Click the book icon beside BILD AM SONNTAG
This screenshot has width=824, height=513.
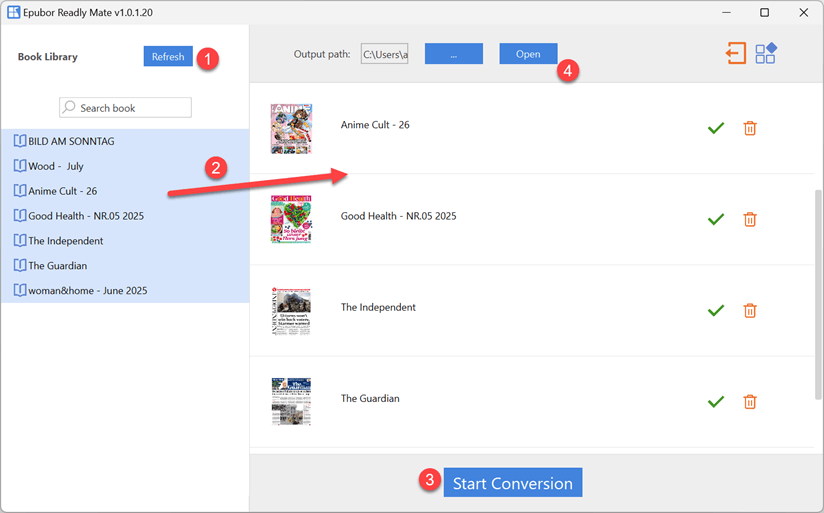[20, 141]
